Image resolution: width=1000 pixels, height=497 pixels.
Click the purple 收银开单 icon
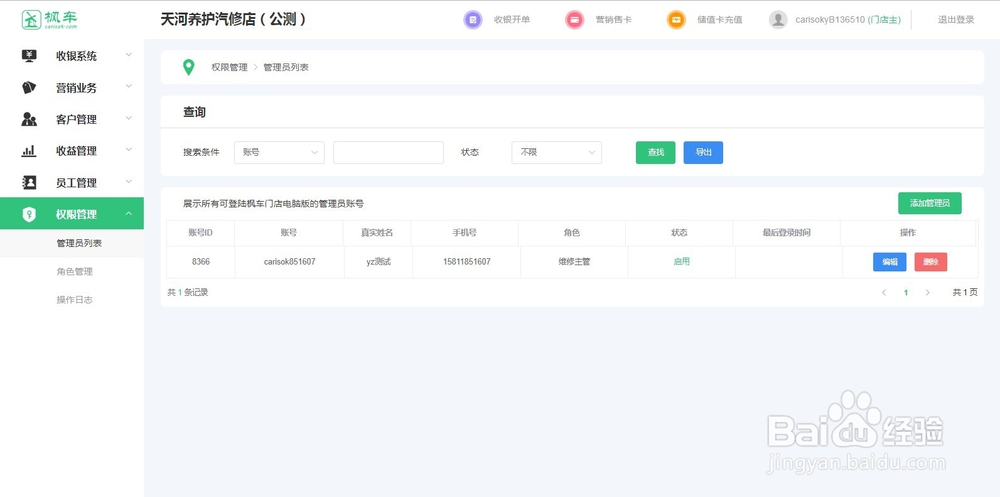point(473,20)
